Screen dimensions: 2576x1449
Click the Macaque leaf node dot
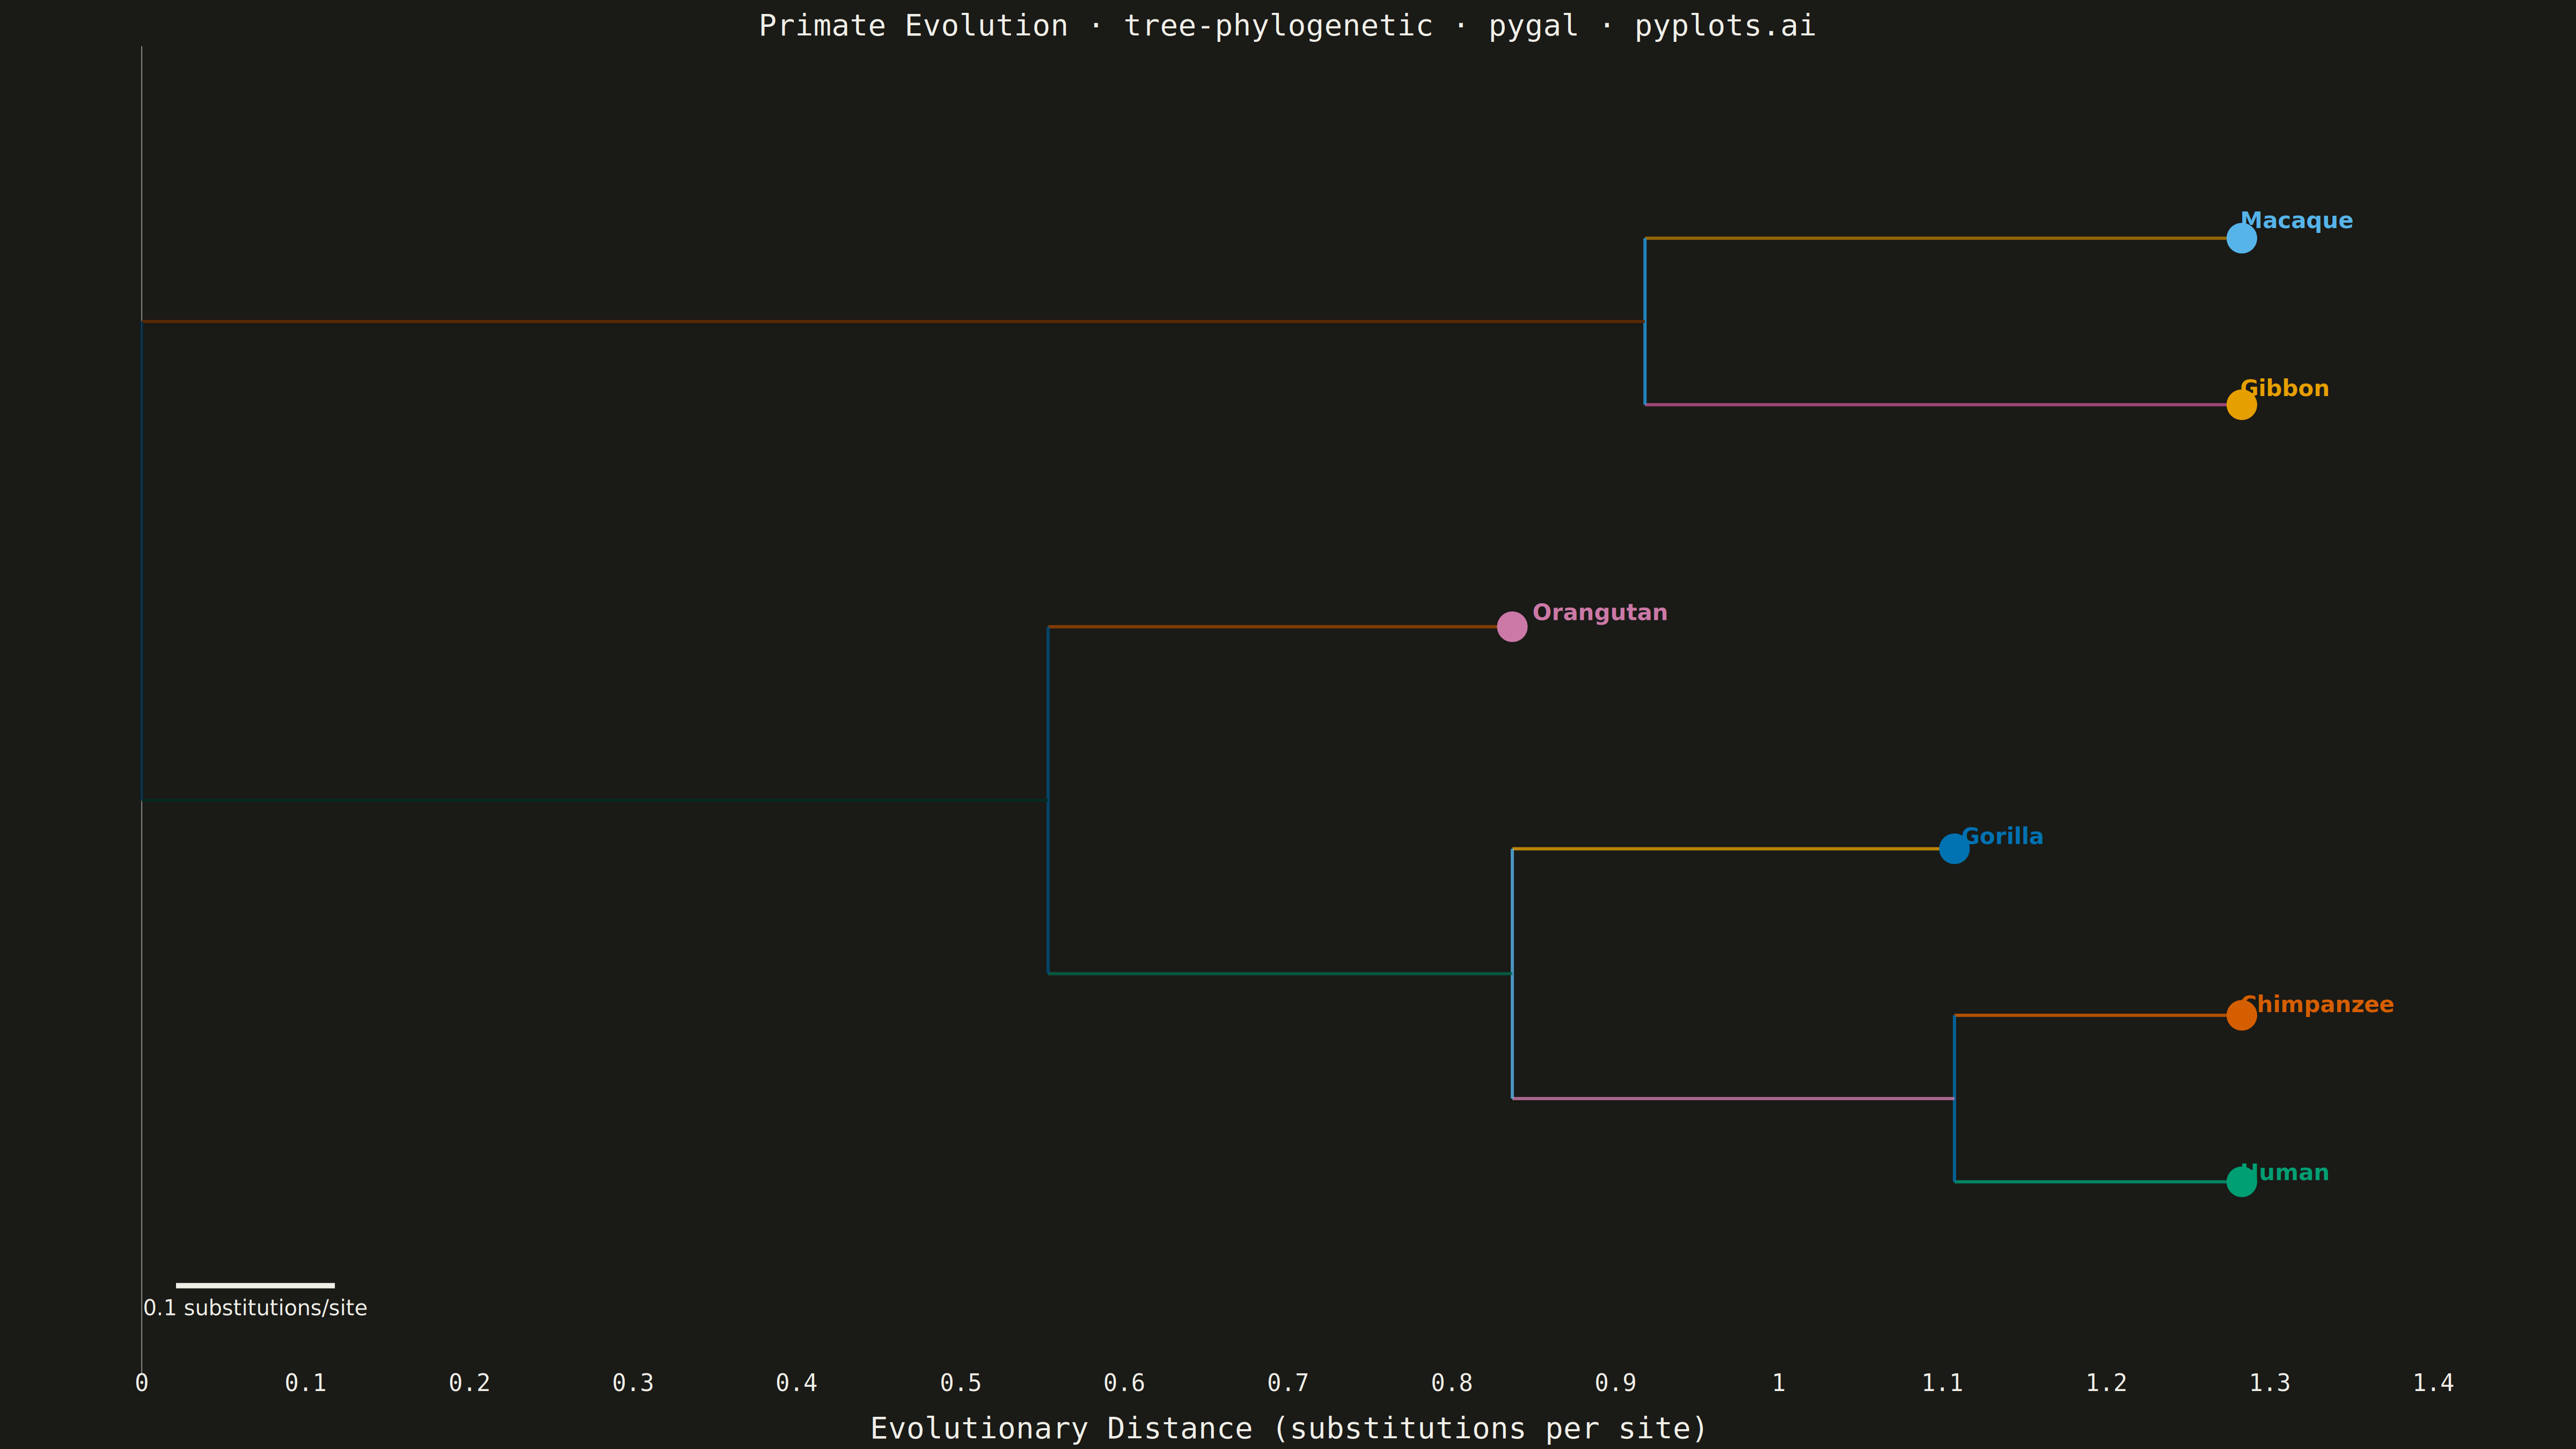pos(2241,238)
